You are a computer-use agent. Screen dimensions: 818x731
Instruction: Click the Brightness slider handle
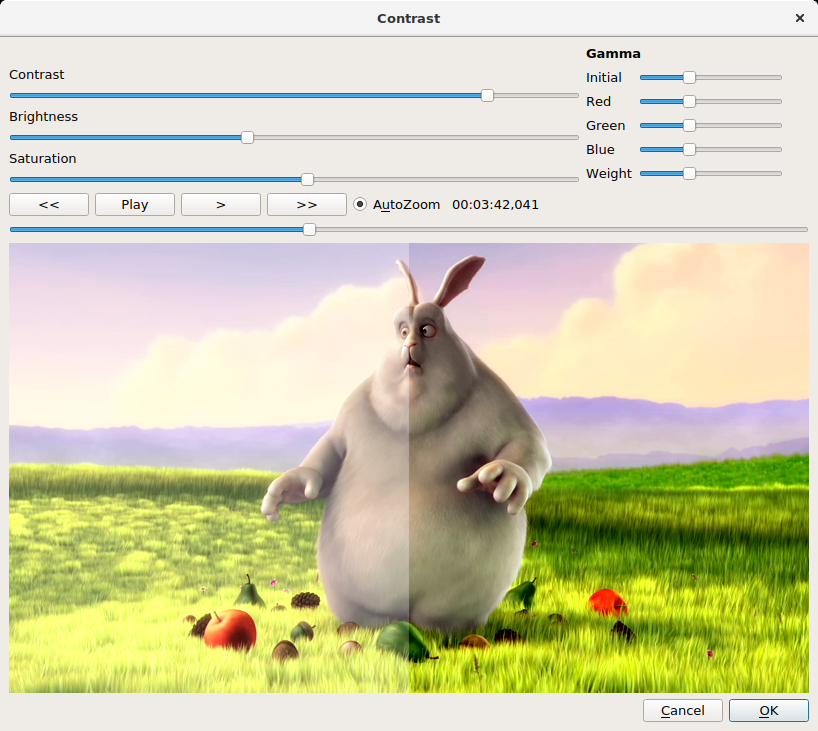(248, 138)
